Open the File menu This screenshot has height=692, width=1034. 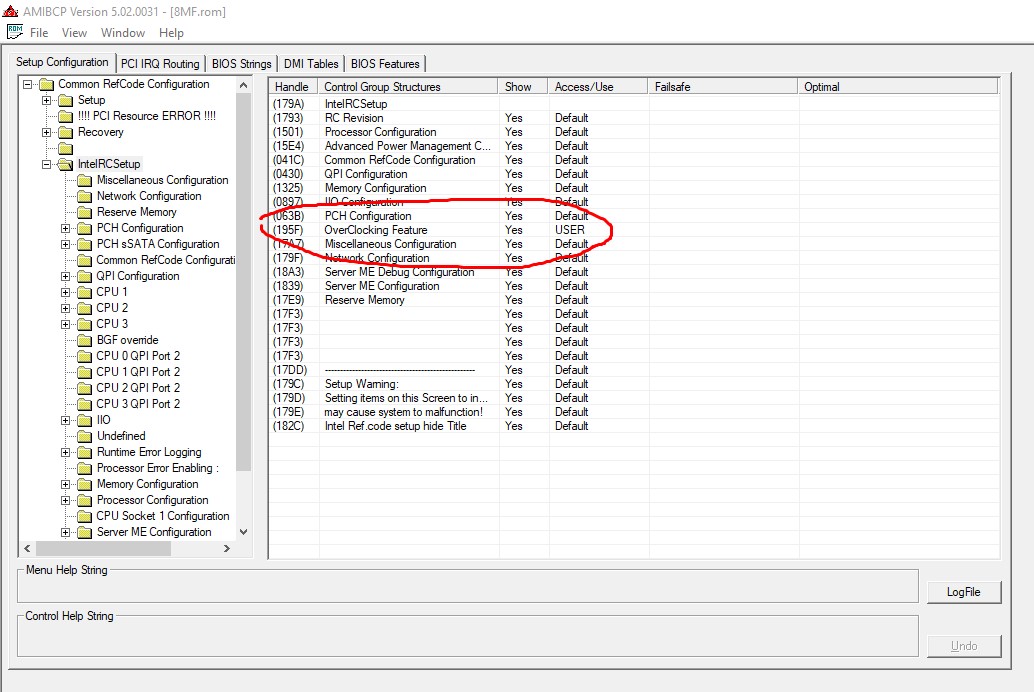(x=39, y=32)
